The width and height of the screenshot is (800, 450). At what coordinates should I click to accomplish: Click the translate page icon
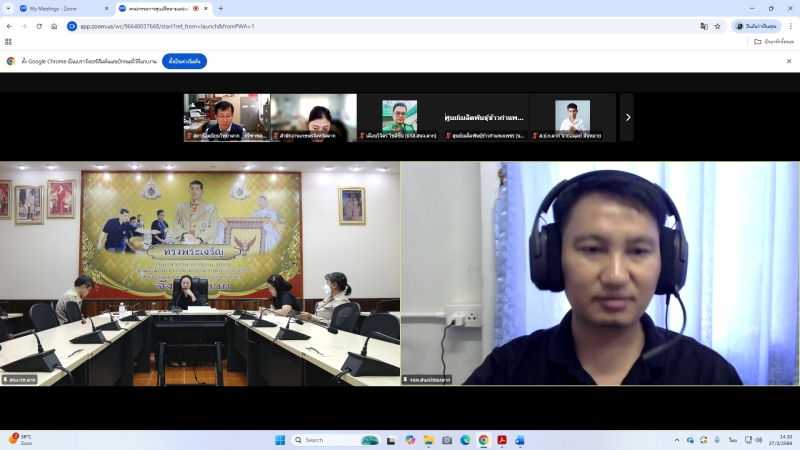(703, 26)
